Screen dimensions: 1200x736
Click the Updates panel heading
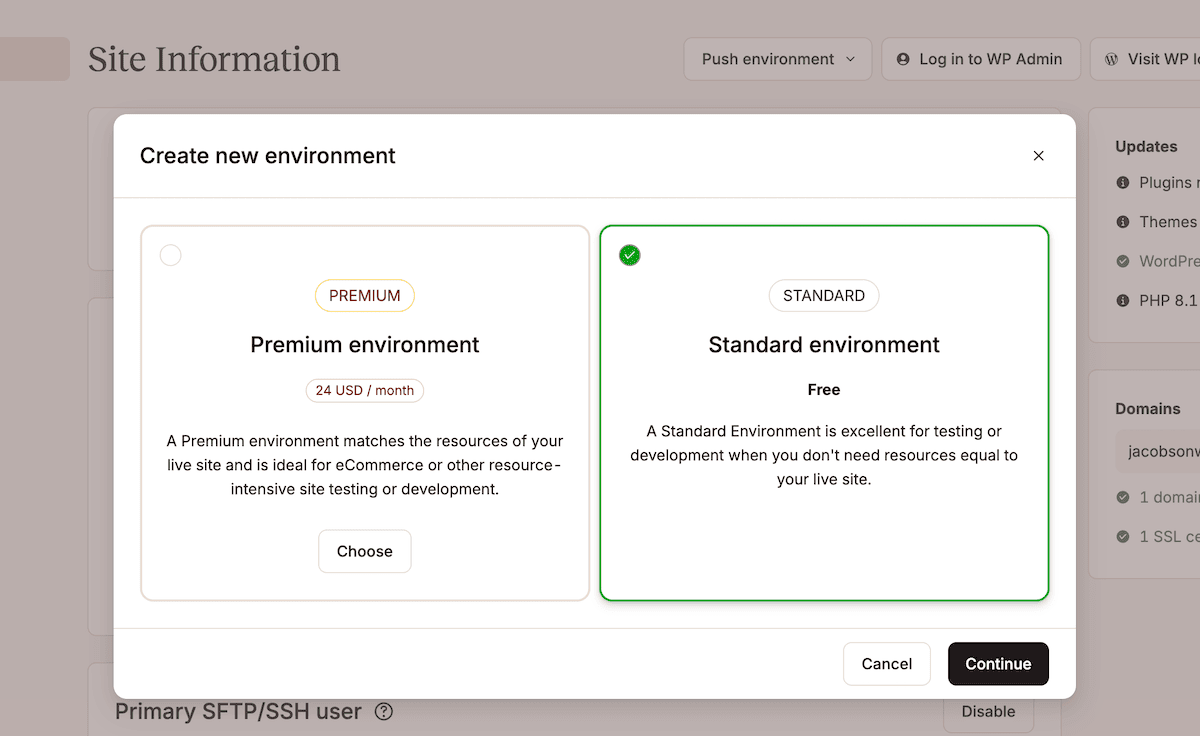1146,146
